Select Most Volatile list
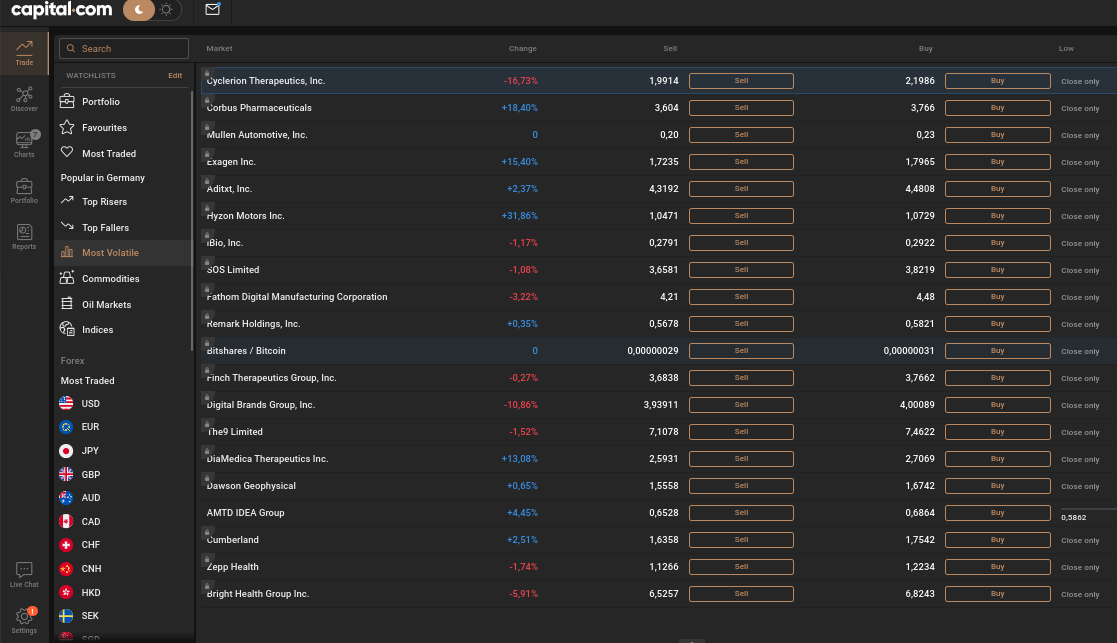 point(123,253)
